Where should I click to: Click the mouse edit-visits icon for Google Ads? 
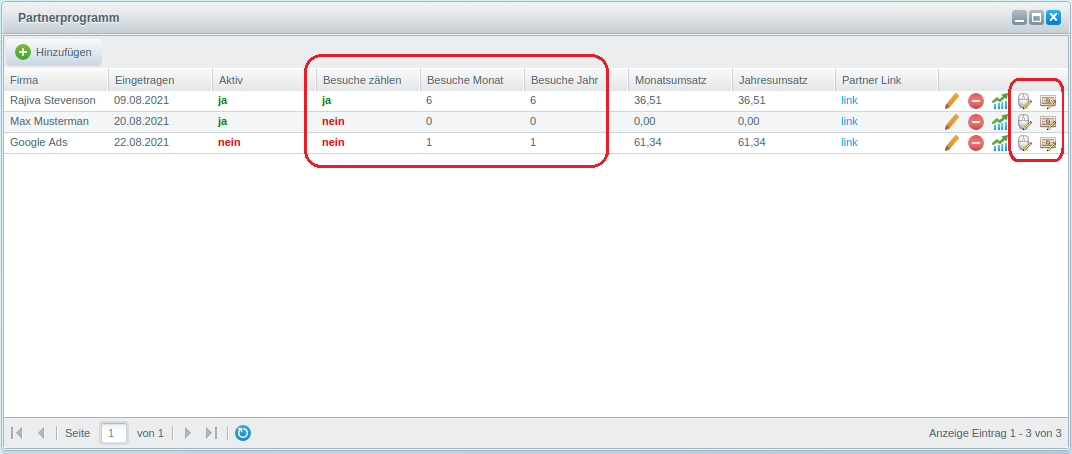[x=1024, y=143]
